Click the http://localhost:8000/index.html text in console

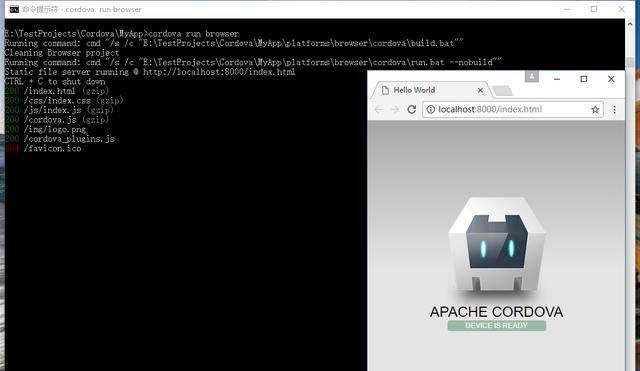coord(219,72)
